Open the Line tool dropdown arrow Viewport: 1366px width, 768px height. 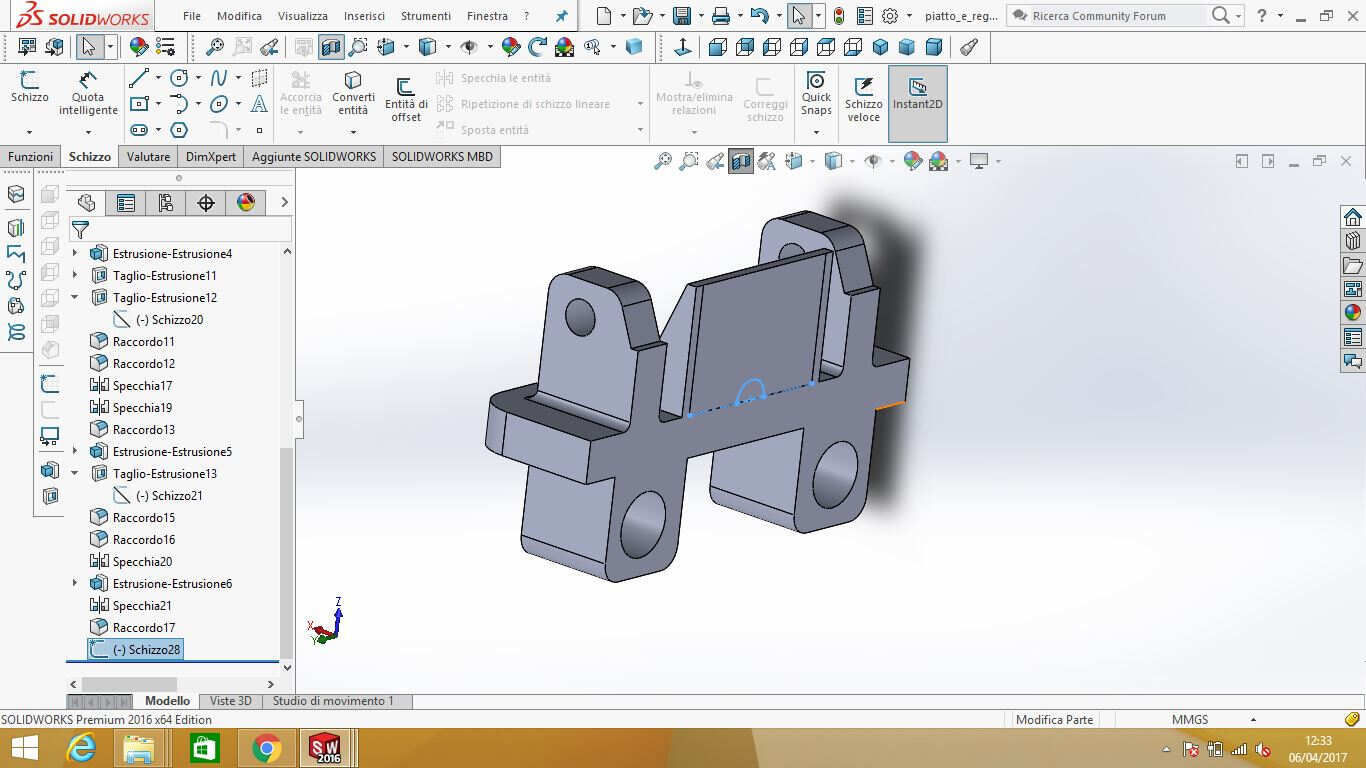coord(157,78)
